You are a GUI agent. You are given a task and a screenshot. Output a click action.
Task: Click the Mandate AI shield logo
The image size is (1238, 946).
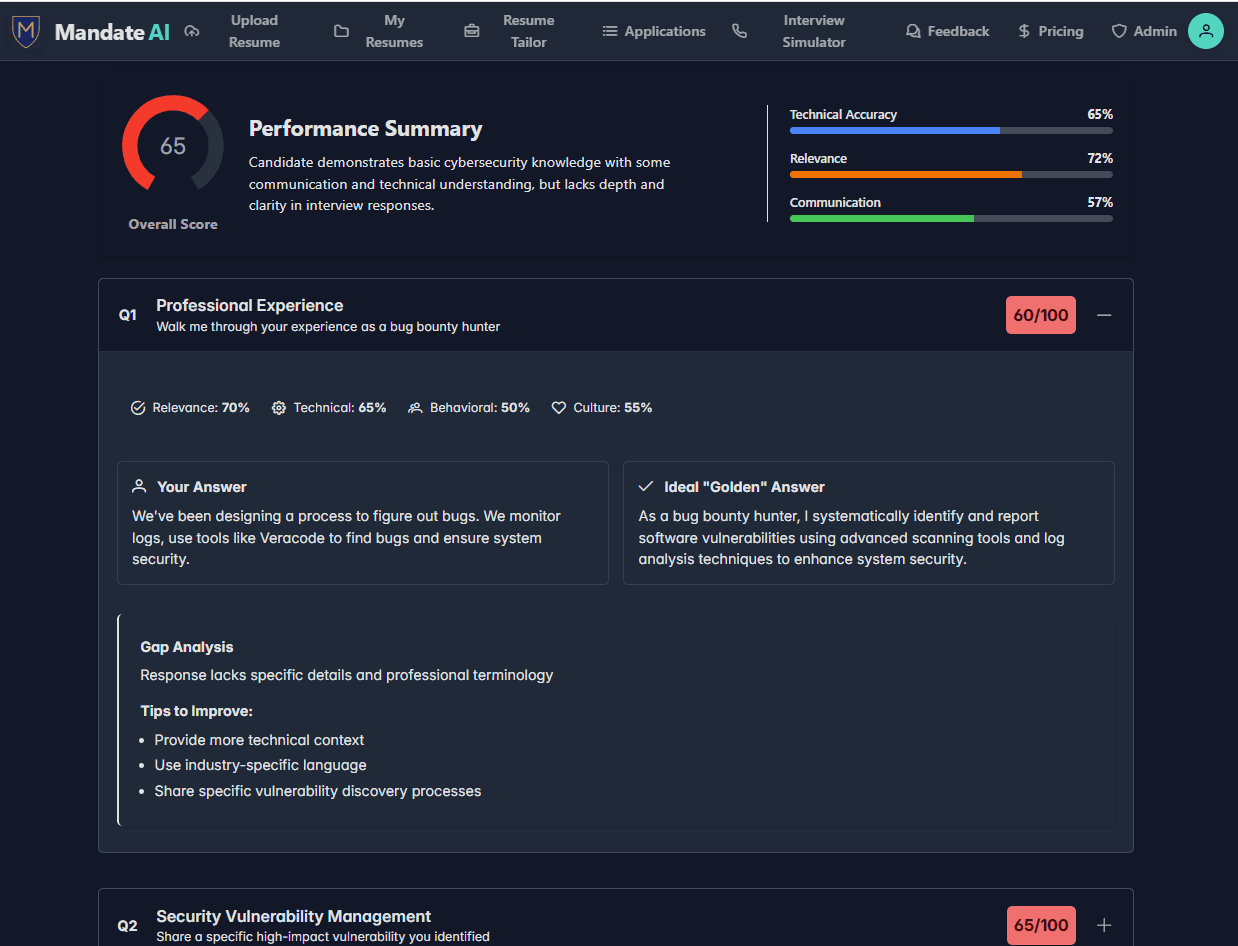click(25, 30)
